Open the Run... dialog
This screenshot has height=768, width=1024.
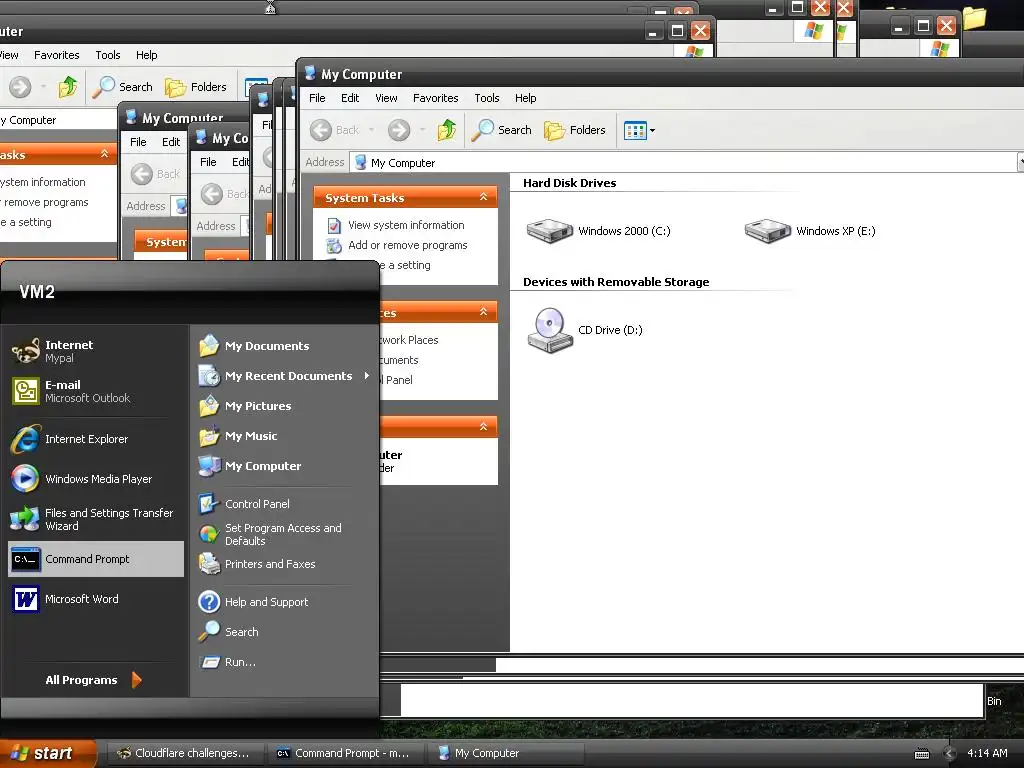[227, 662]
